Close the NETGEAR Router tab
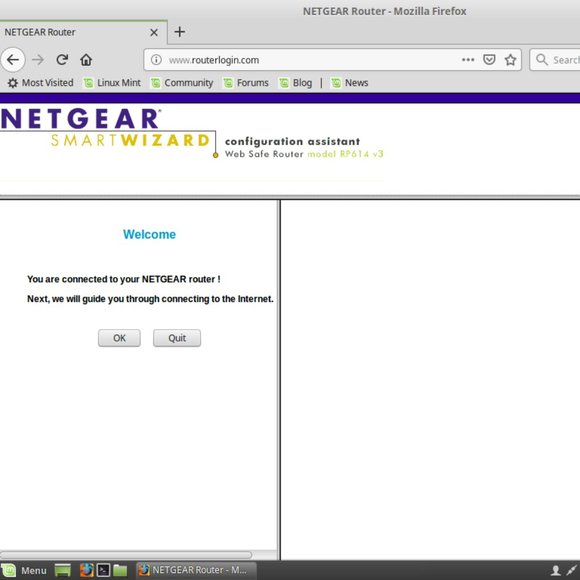580x580 pixels. click(x=154, y=33)
